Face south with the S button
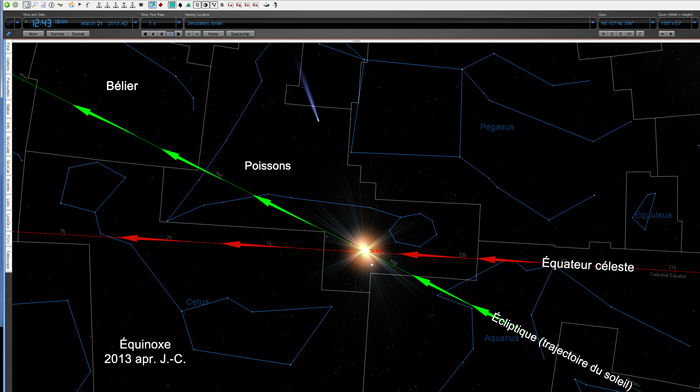Viewport: 700px width, 392px height. coord(612,33)
